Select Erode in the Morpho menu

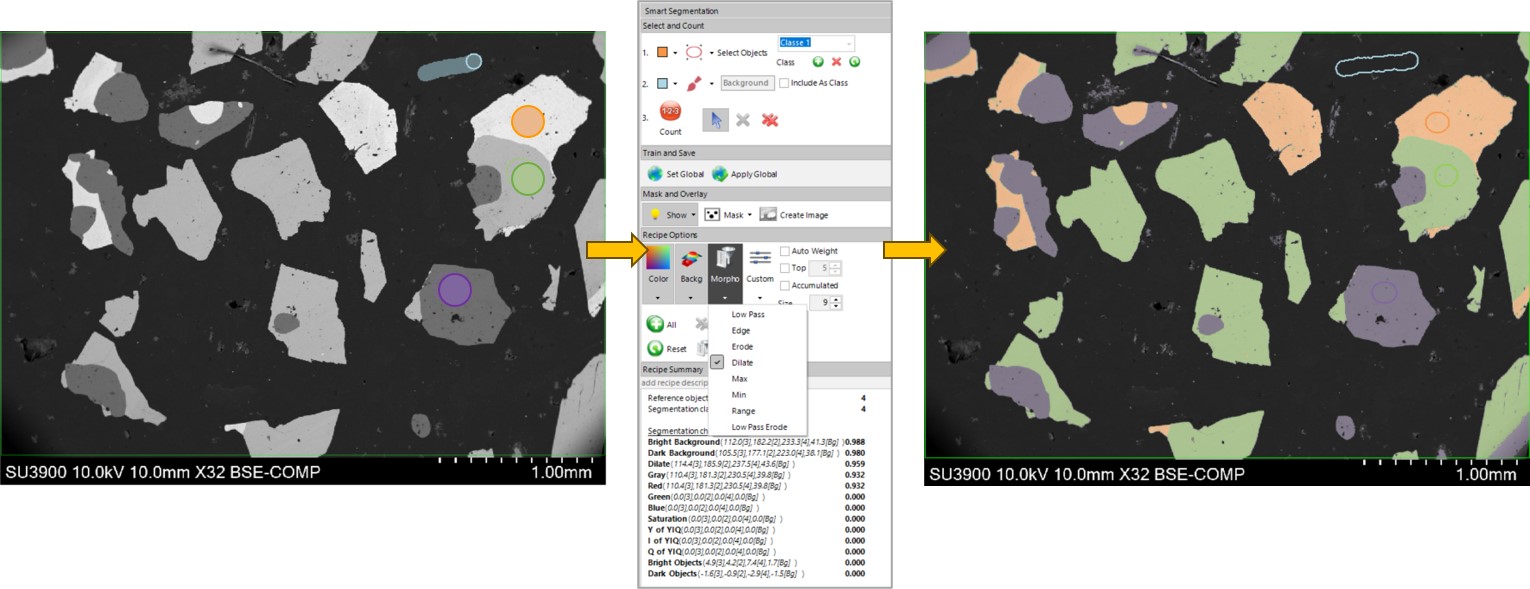click(742, 347)
